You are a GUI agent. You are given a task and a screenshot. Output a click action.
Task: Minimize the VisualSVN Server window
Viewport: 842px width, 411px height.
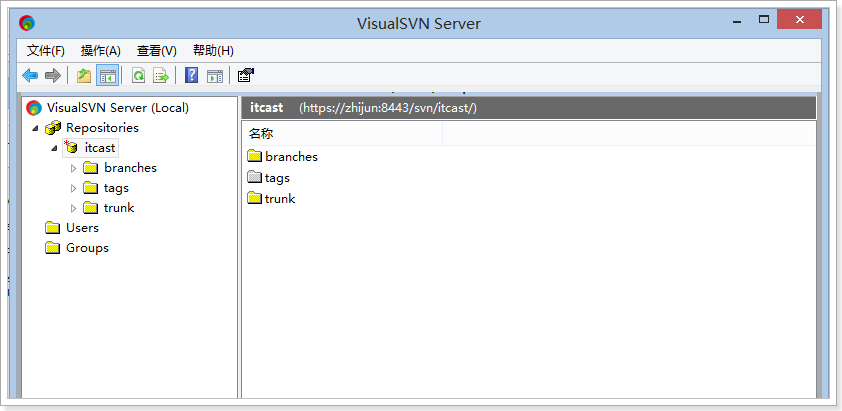coord(737,21)
